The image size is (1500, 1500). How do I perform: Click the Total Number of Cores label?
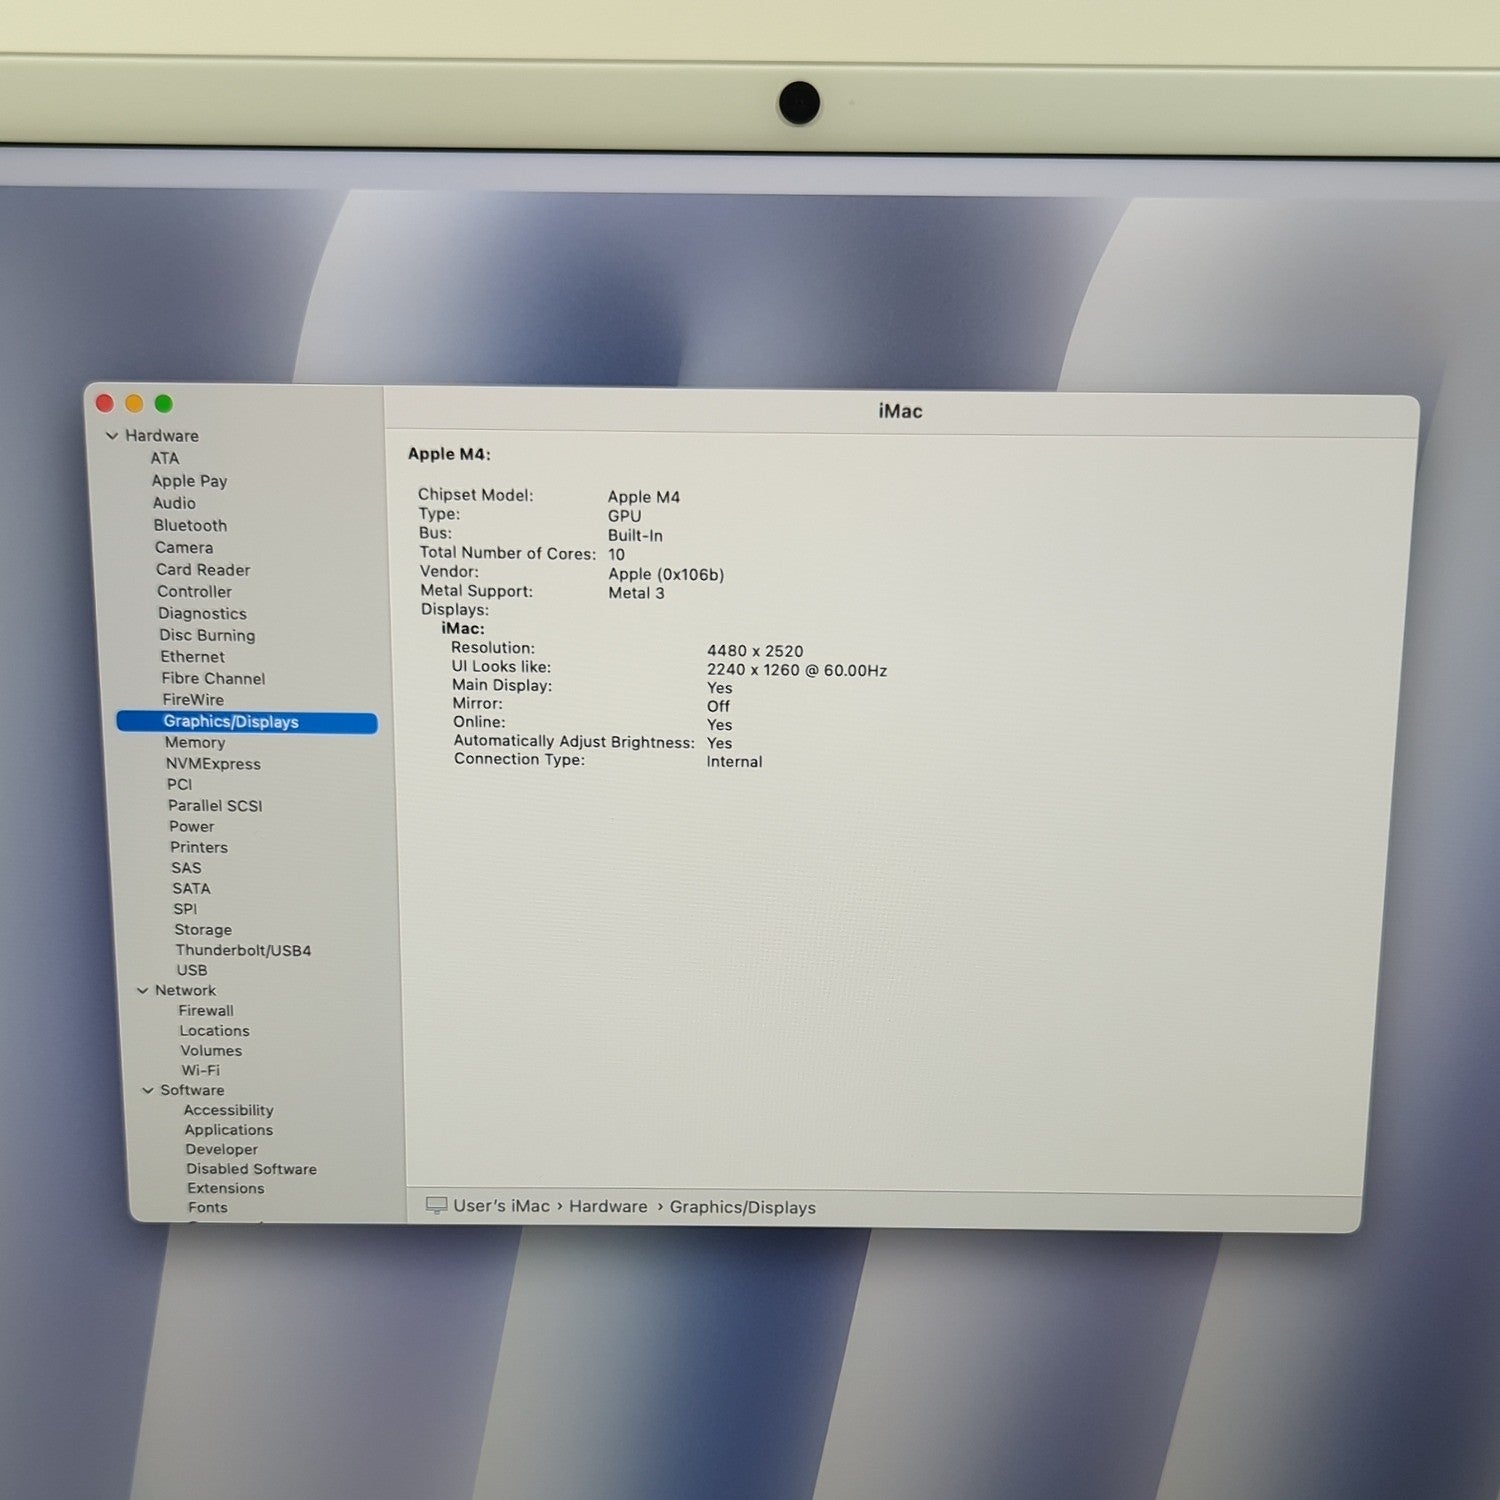coord(507,553)
